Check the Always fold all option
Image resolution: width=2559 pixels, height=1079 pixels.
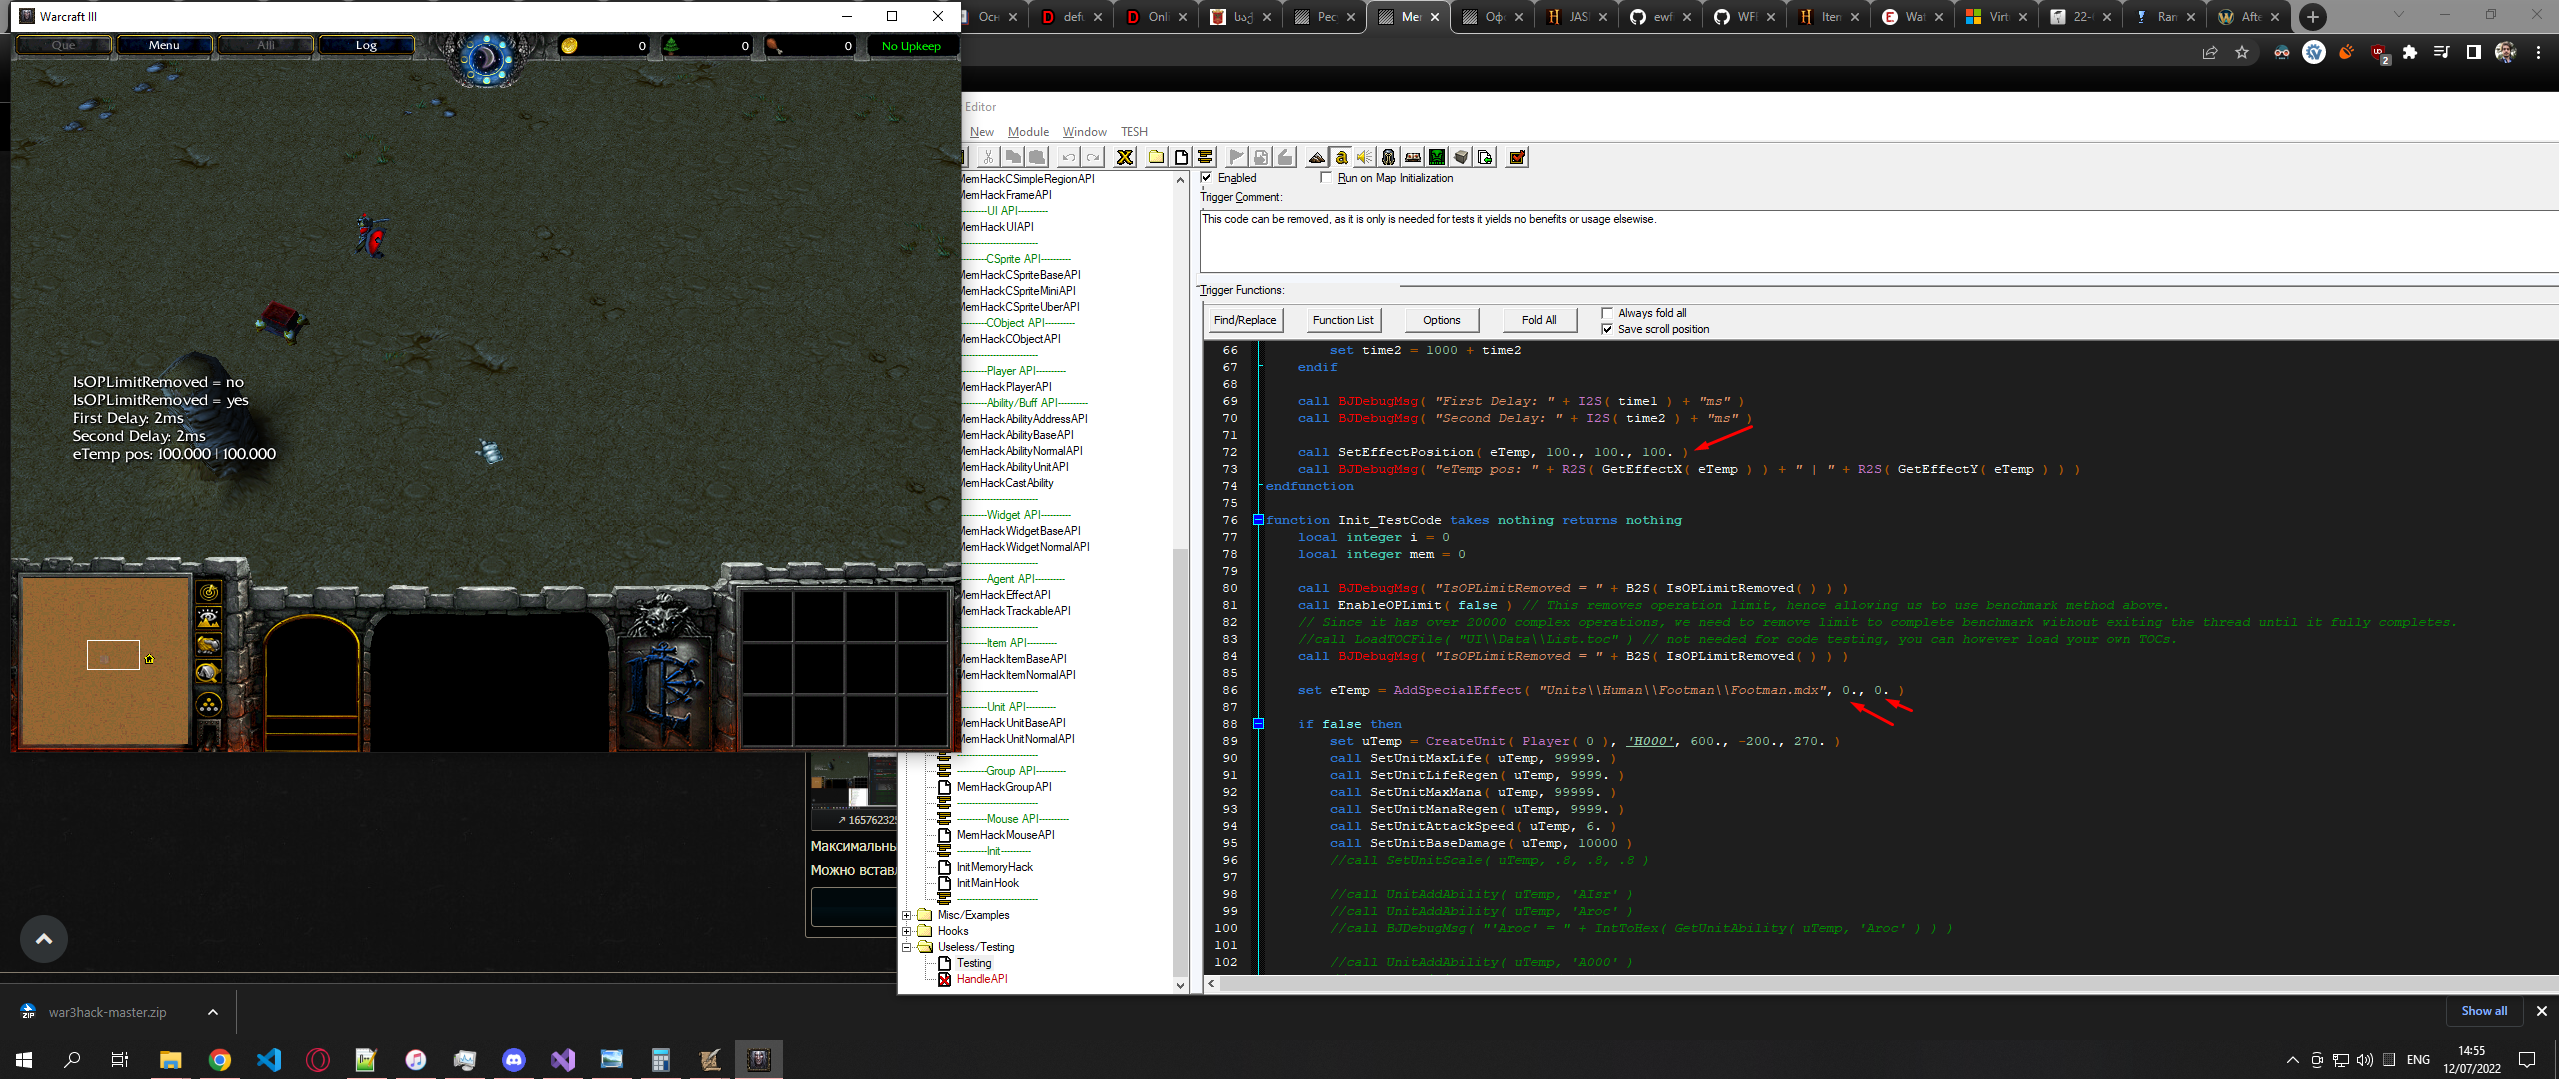pyautogui.click(x=1607, y=313)
